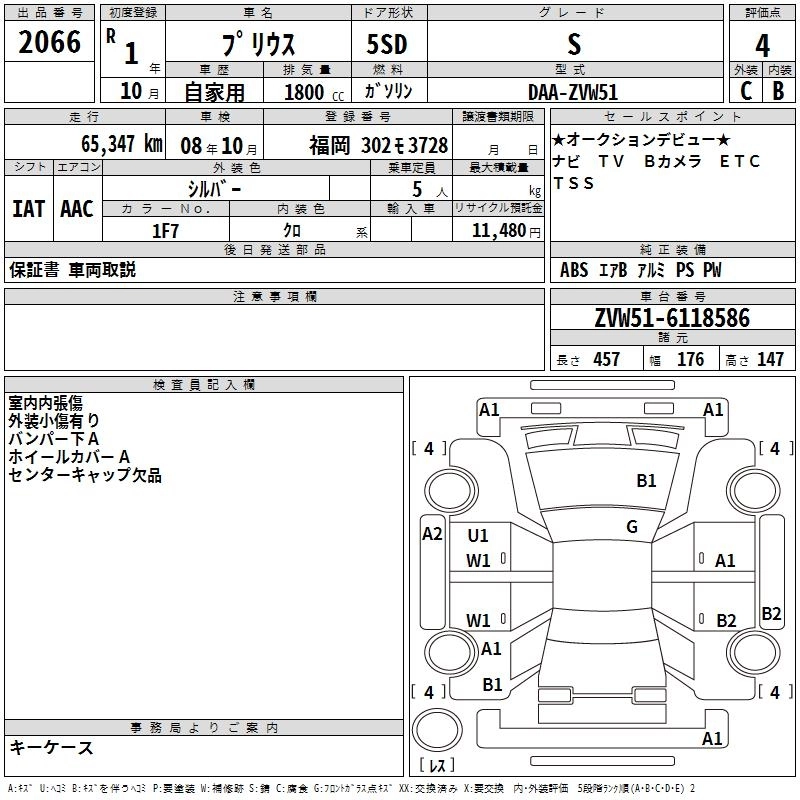The width and height of the screenshot is (800, 800).
Task: Select the 注意事項欄 header
Action: pos(274,296)
